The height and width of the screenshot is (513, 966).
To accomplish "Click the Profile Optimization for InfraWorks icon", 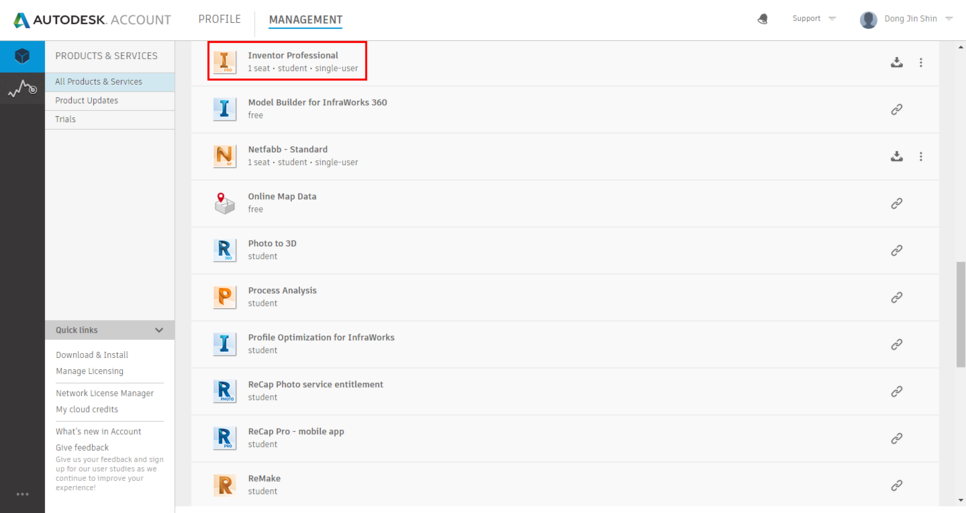I will [x=224, y=344].
